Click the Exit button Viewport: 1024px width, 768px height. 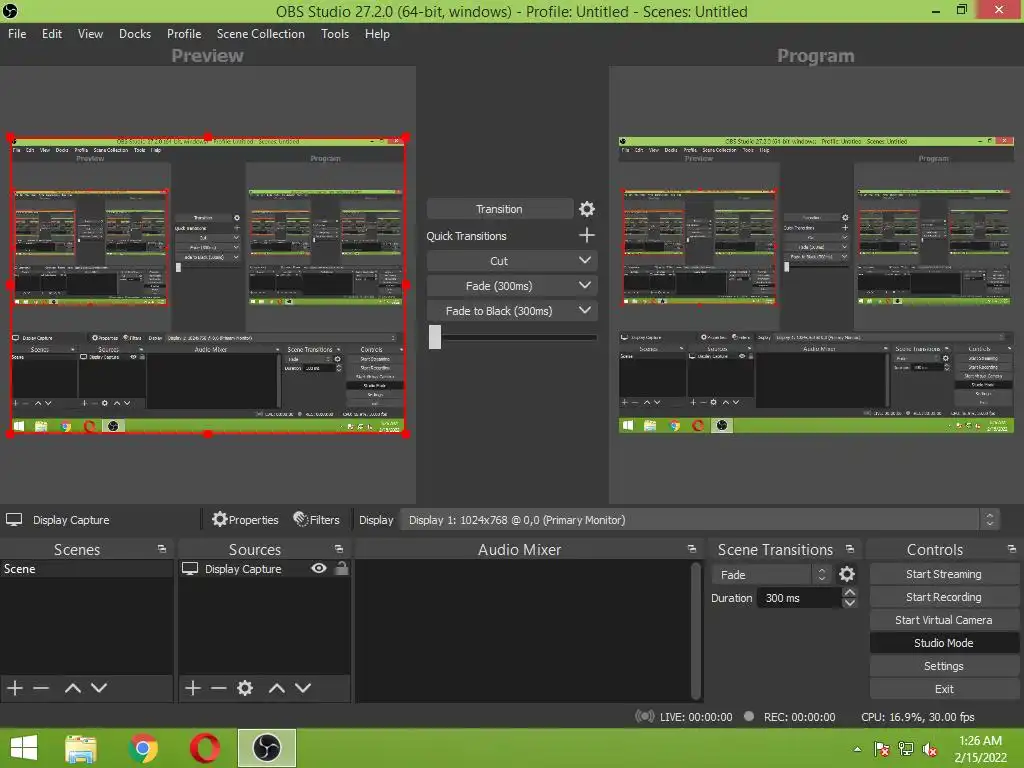[944, 689]
